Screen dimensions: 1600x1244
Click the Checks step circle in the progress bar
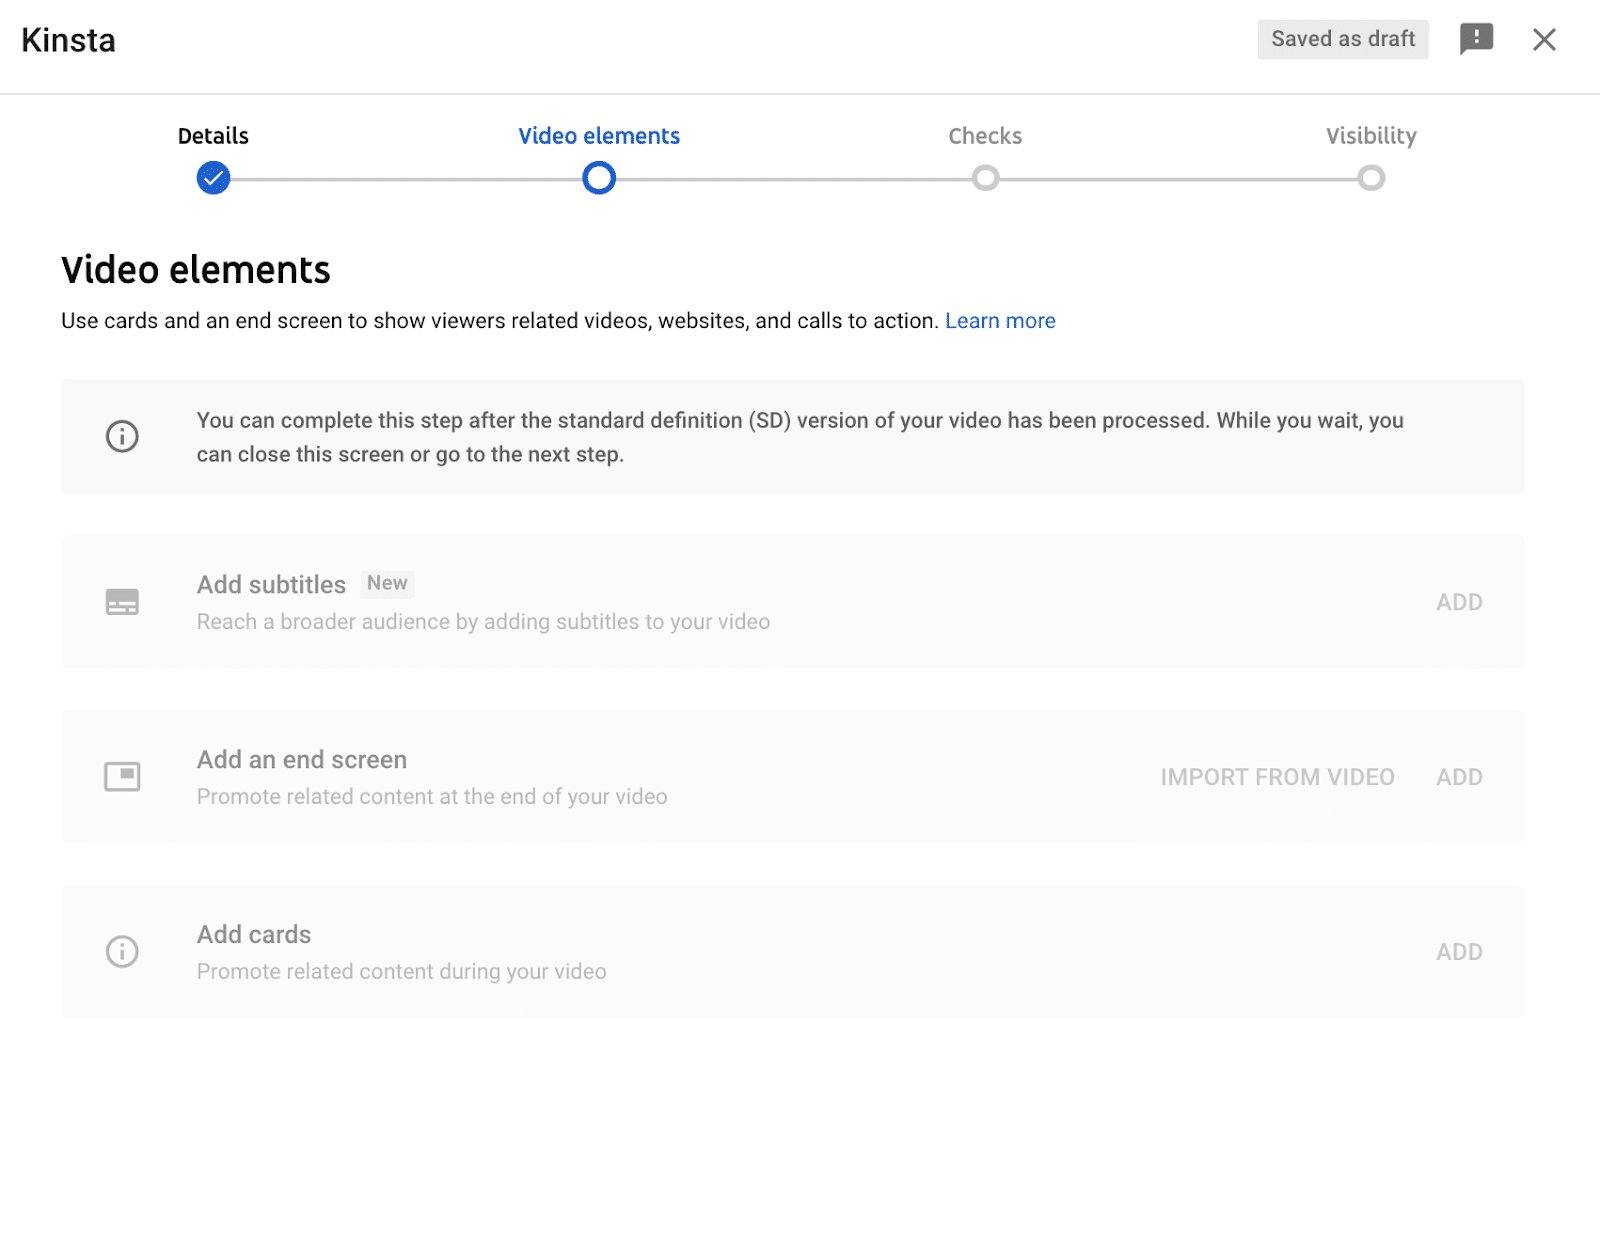point(985,178)
